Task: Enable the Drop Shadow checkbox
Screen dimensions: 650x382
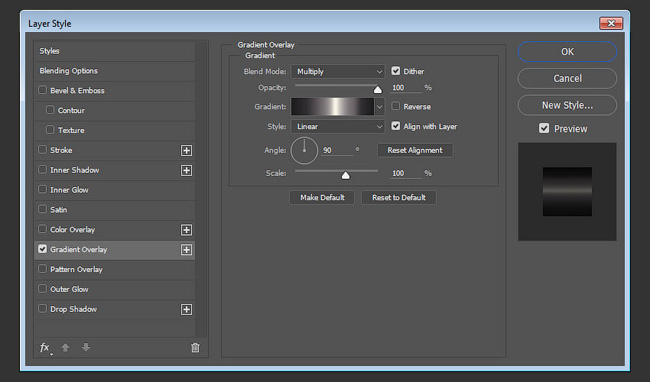Action: (x=42, y=309)
